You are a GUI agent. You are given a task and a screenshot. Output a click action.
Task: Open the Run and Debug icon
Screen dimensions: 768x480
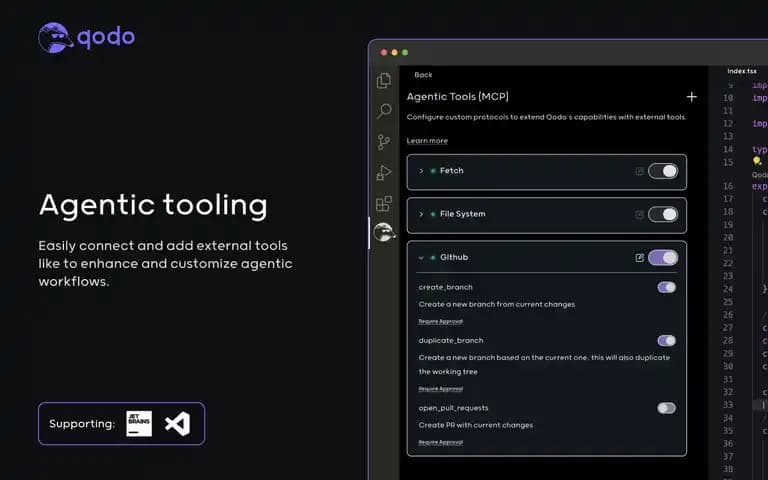pyautogui.click(x=384, y=172)
